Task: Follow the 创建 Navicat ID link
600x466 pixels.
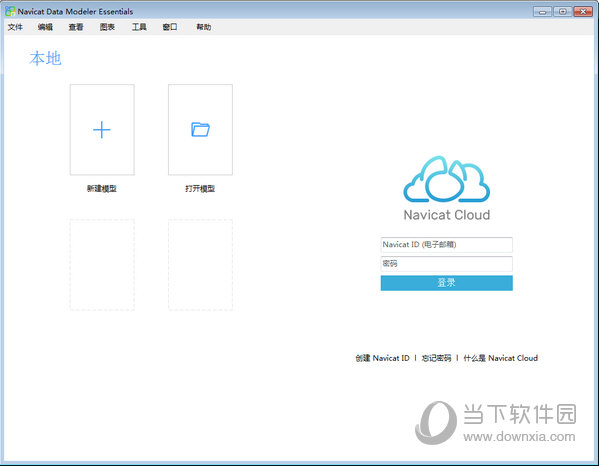Action: tap(382, 358)
